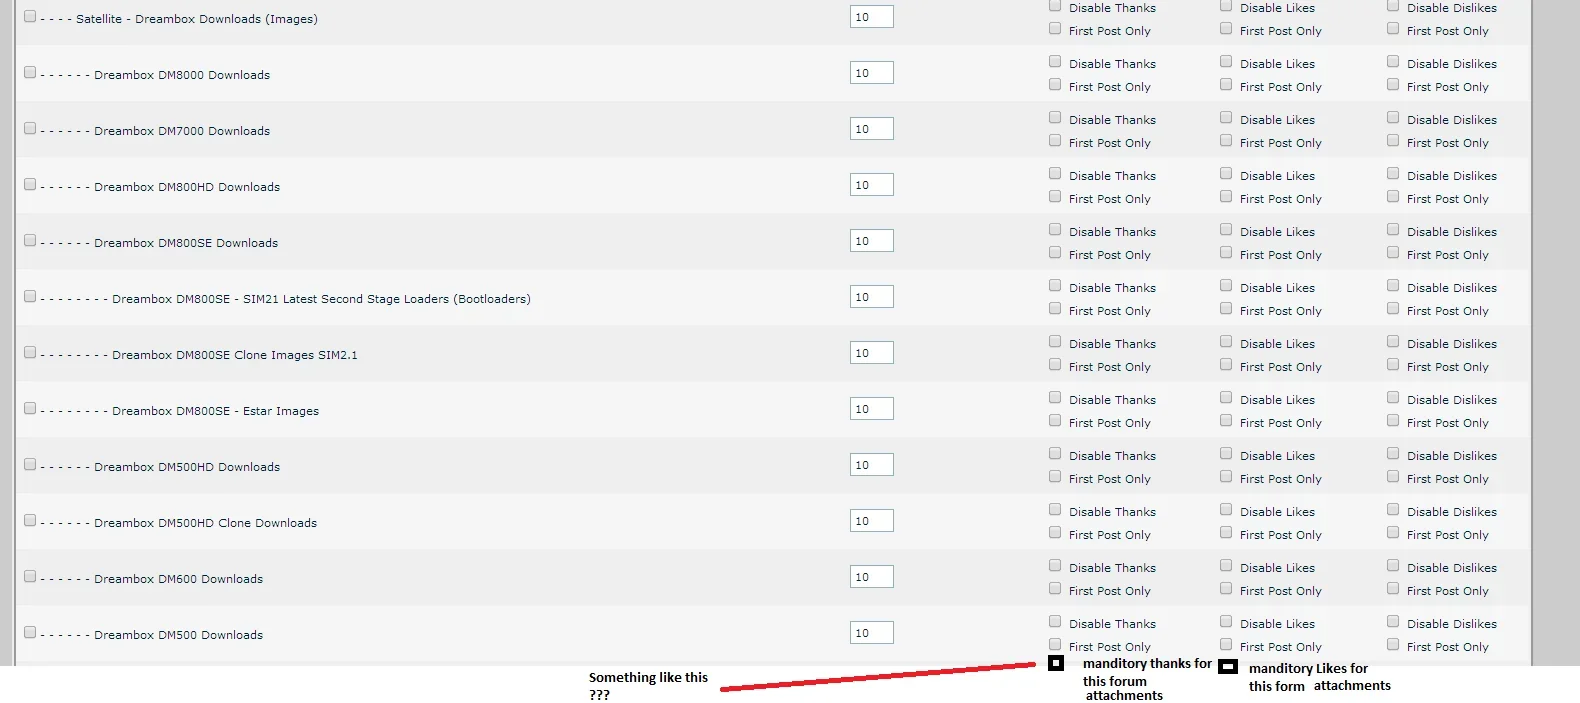The image size is (1580, 703).
Task: Check Disable Dislikes for DM7000 Downloads
Action: [1393, 117]
